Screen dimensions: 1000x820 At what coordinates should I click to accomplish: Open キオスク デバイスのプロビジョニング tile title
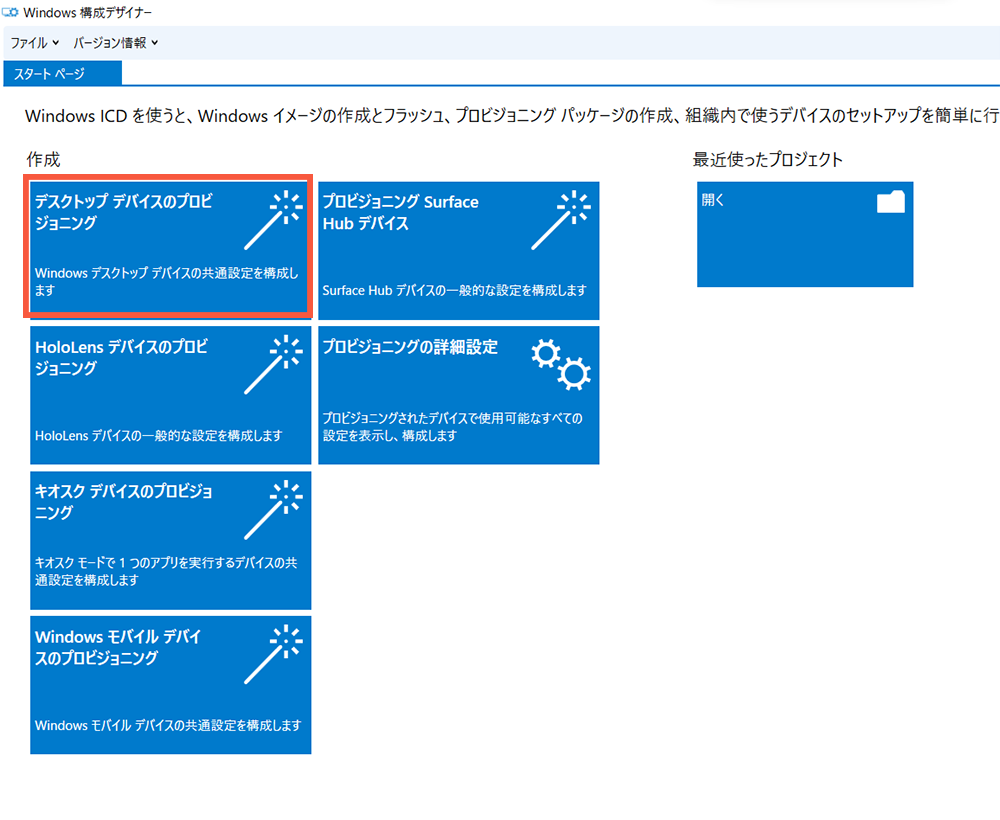(124, 502)
